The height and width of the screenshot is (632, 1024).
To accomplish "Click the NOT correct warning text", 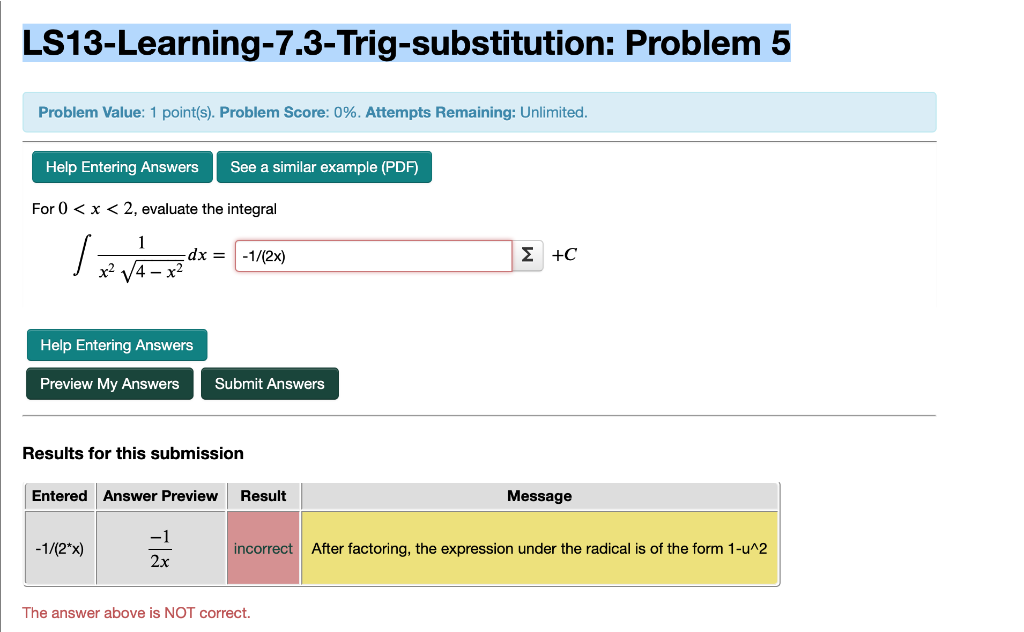I will pyautogui.click(x=137, y=612).
